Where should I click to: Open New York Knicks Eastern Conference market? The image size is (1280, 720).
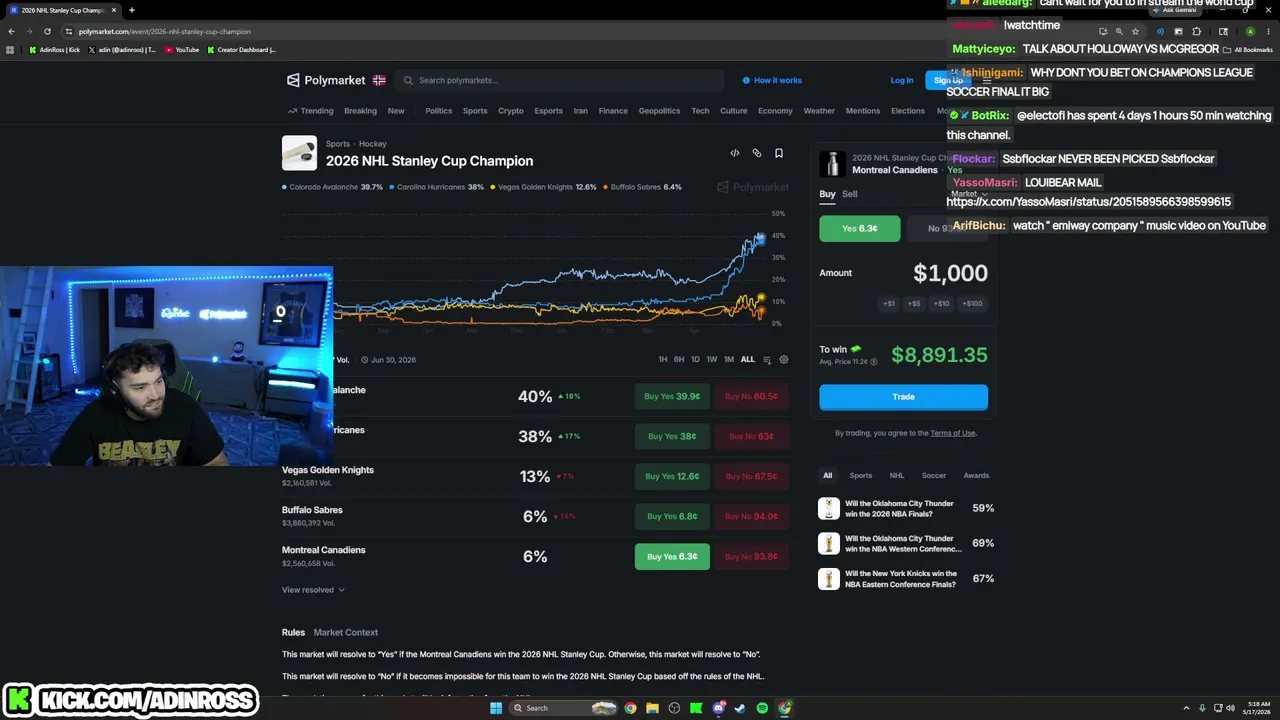[906, 578]
